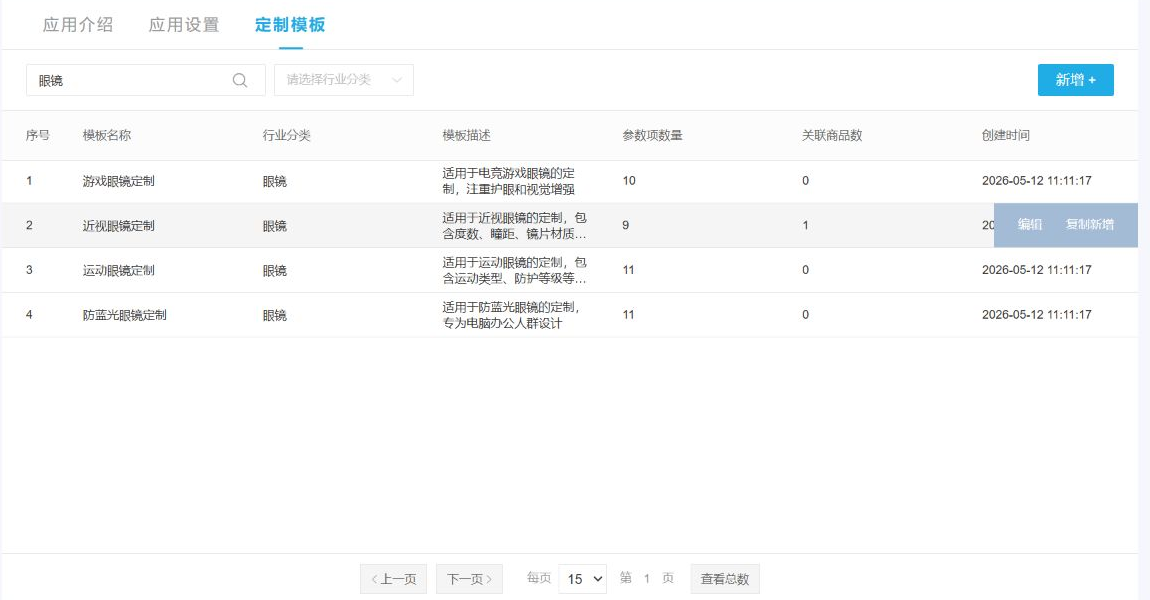The width and height of the screenshot is (1150, 600).
Task: Click parameter count 11 in 运动眼镜定制 row
Action: click(x=629, y=270)
